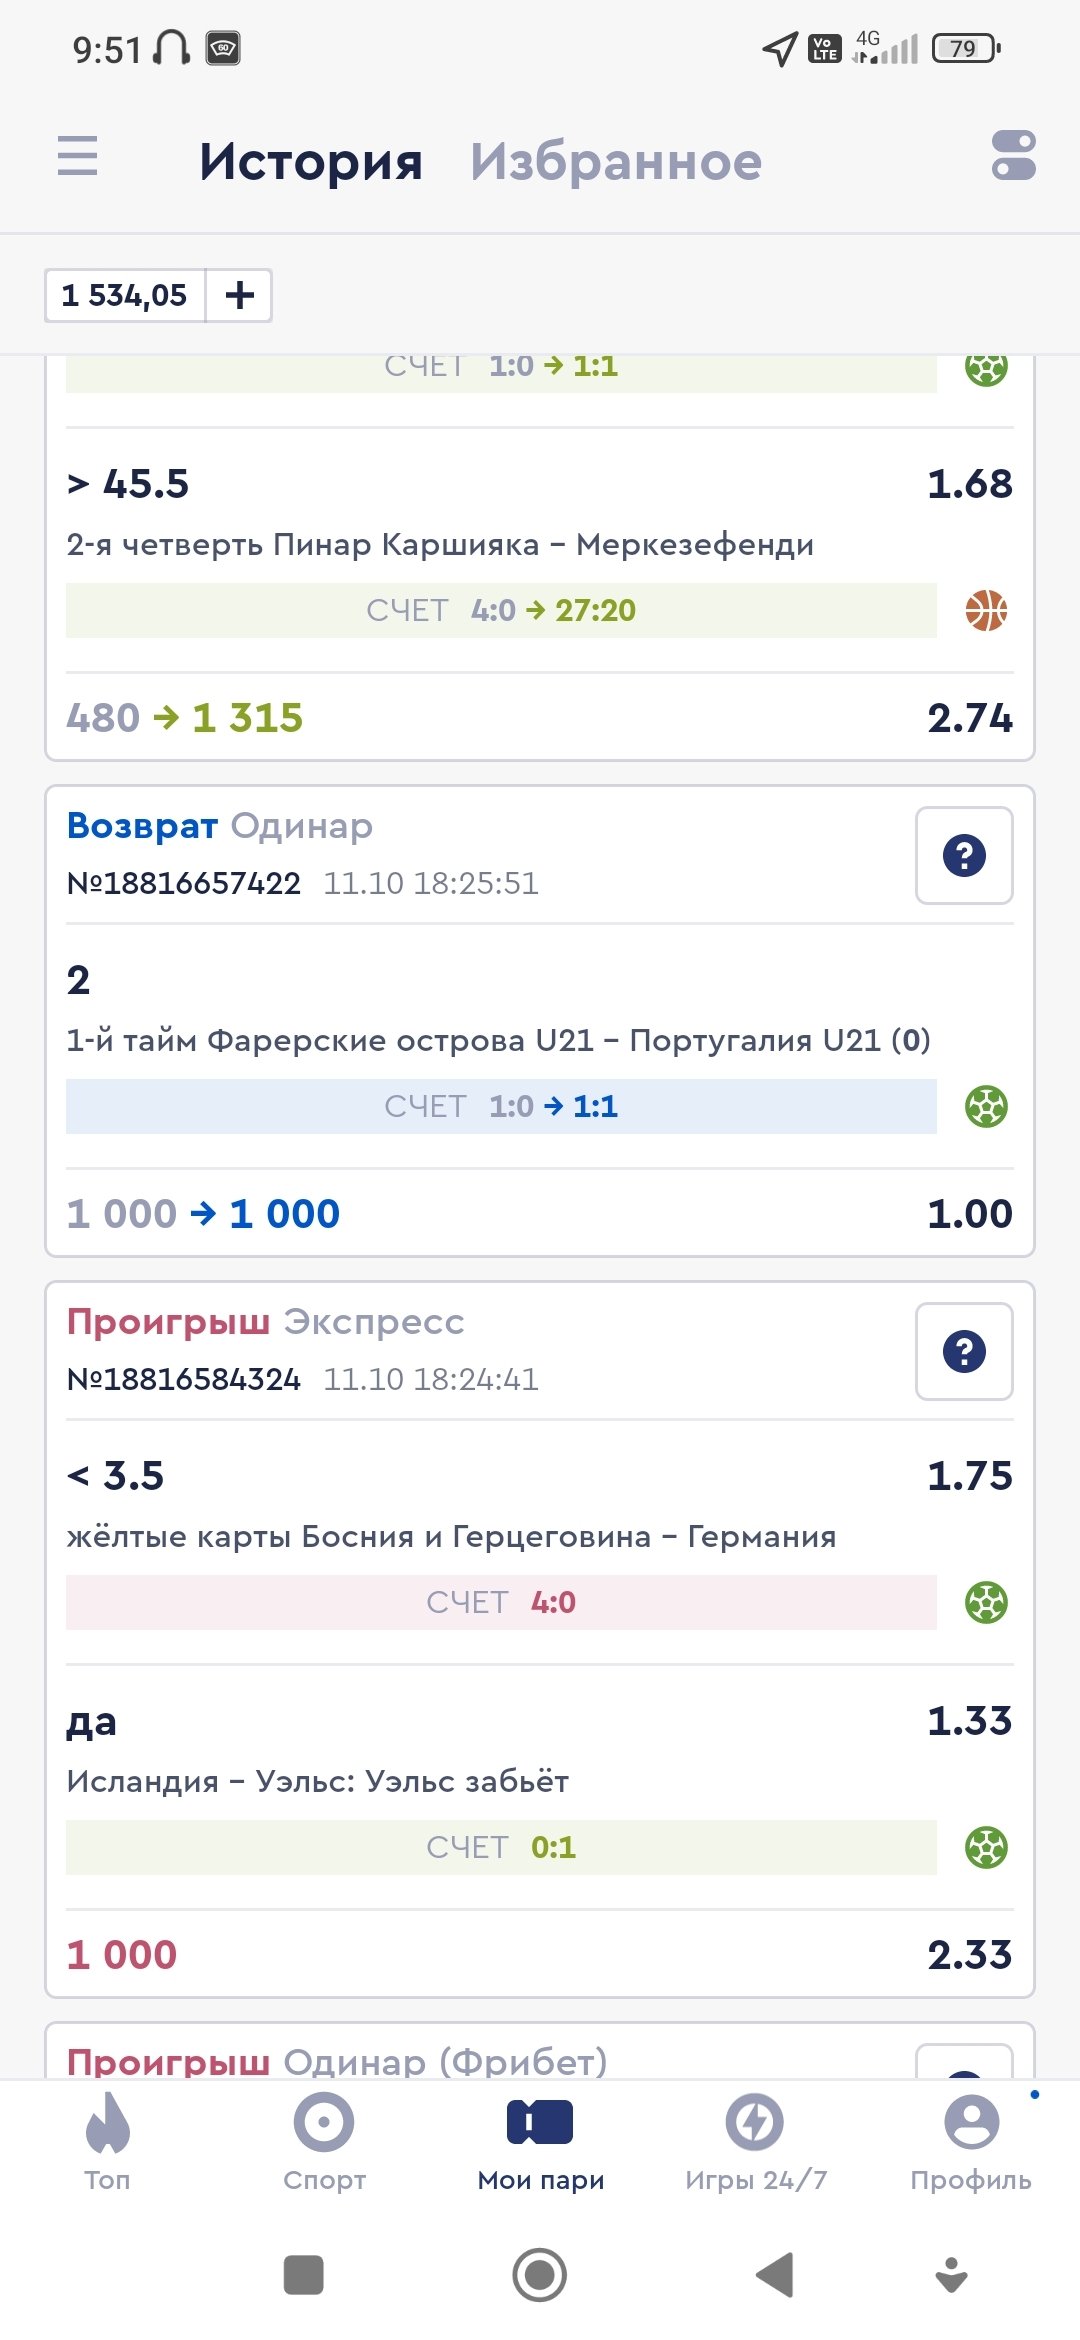Screen dimensions: 1080x2340
Task: Expand the Проигрыш Одинар (Фрибет) bet card
Action: coord(337,2060)
